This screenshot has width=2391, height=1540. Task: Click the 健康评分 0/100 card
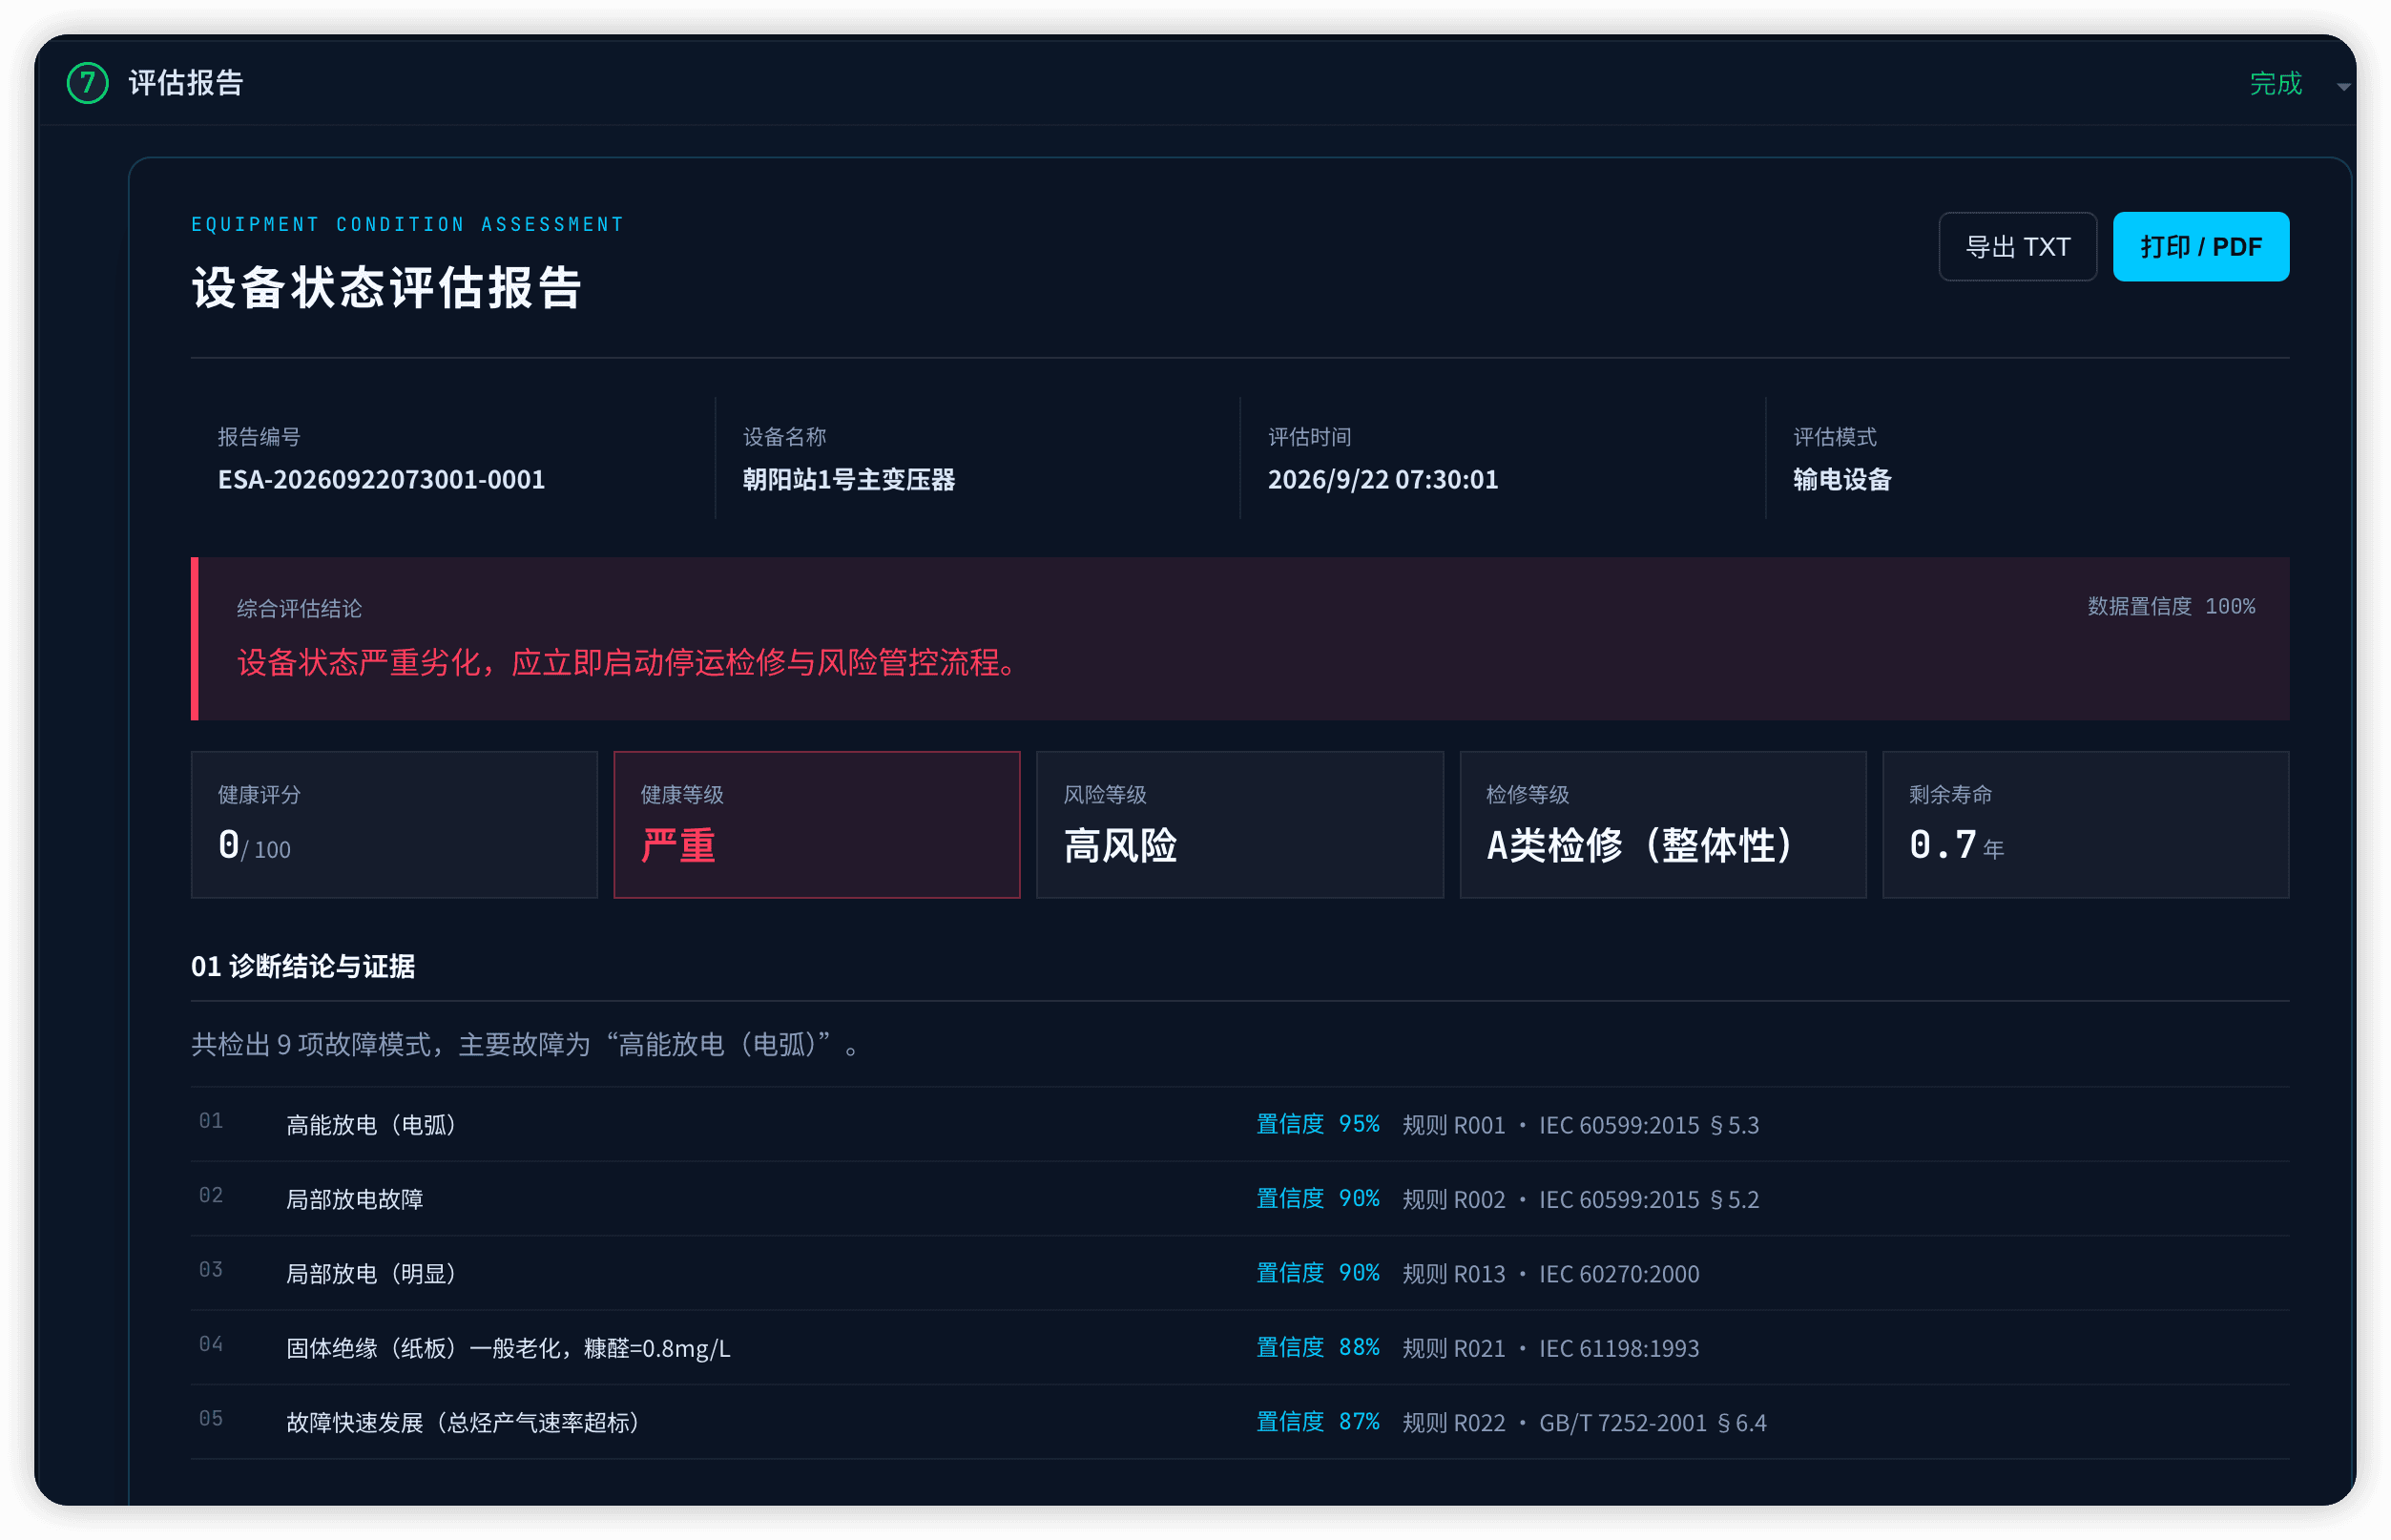click(394, 824)
